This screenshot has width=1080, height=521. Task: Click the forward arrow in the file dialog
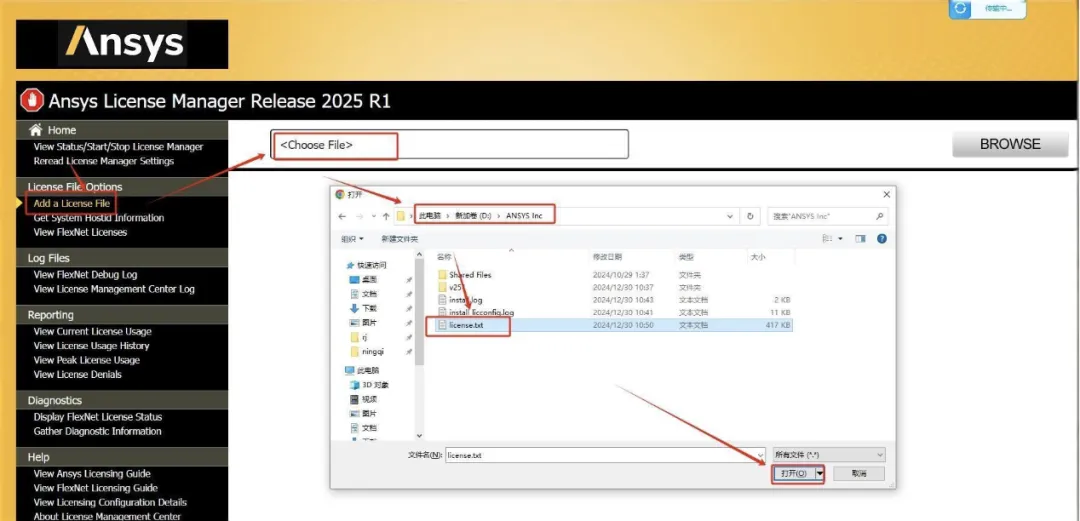[360, 216]
